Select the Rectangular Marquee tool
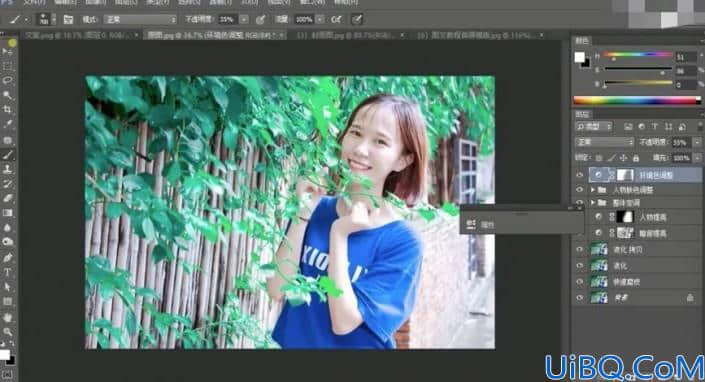Image resolution: width=705 pixels, height=382 pixels. [7, 66]
